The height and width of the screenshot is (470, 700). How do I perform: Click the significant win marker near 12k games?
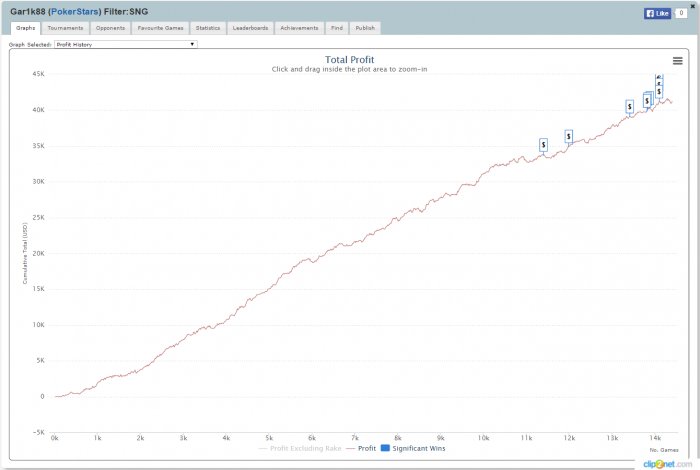click(x=568, y=136)
